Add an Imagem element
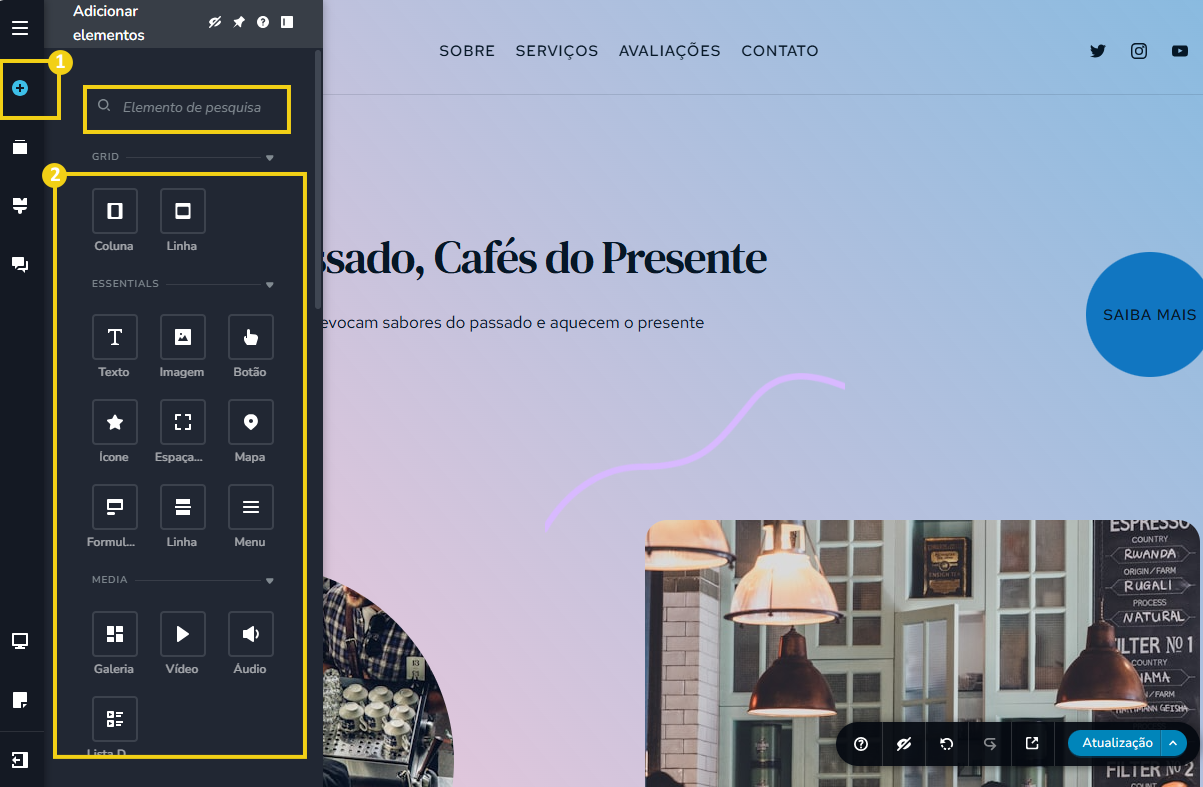The height and width of the screenshot is (787, 1203). (x=182, y=337)
